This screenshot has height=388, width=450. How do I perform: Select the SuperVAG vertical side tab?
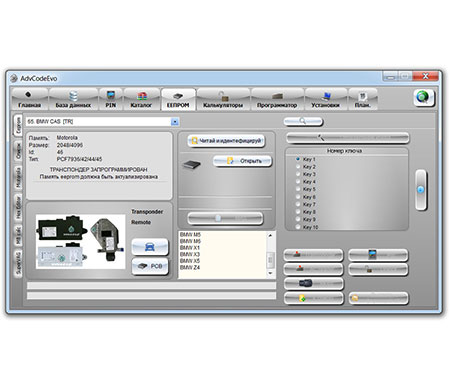tap(18, 263)
